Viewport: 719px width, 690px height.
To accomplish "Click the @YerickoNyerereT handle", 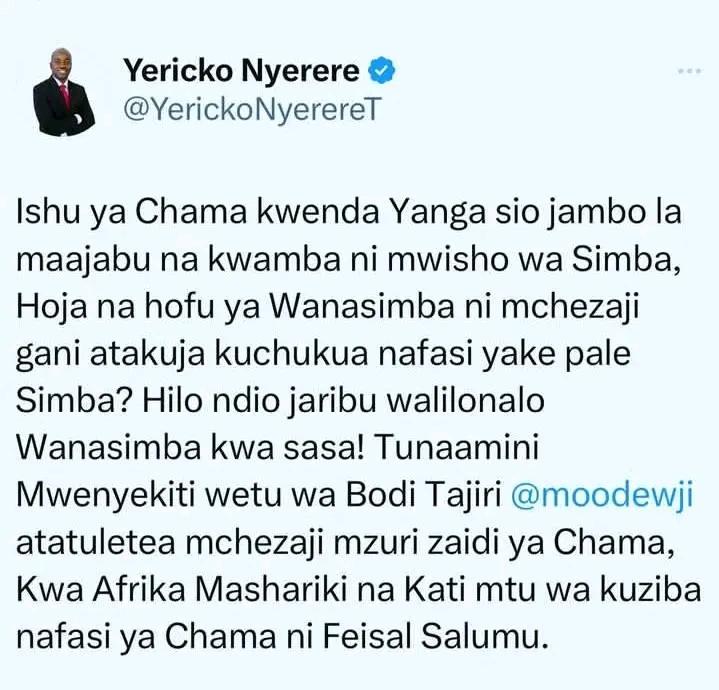I will (252, 110).
